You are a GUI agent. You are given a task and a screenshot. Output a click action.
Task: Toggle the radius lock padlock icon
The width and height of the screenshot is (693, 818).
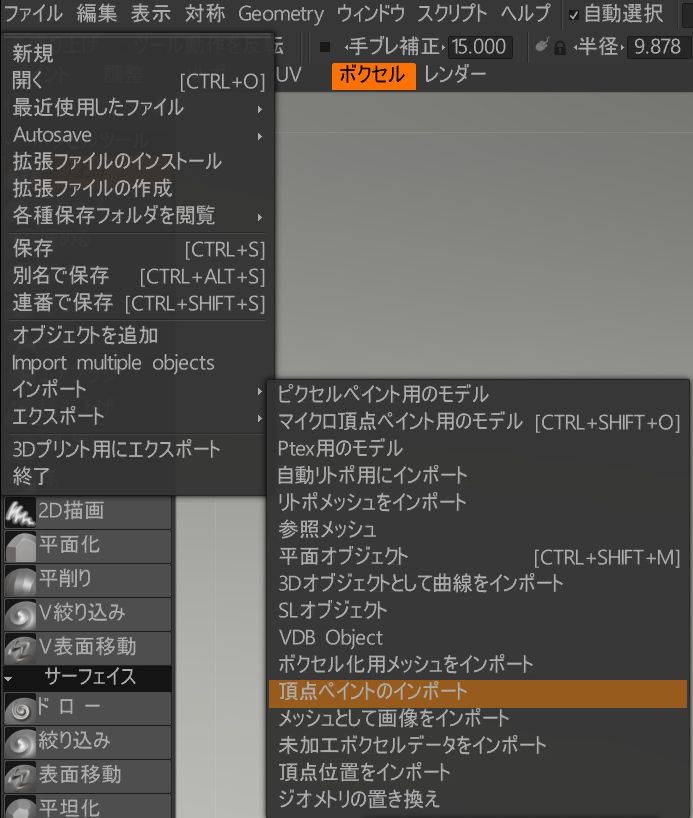(x=559, y=47)
